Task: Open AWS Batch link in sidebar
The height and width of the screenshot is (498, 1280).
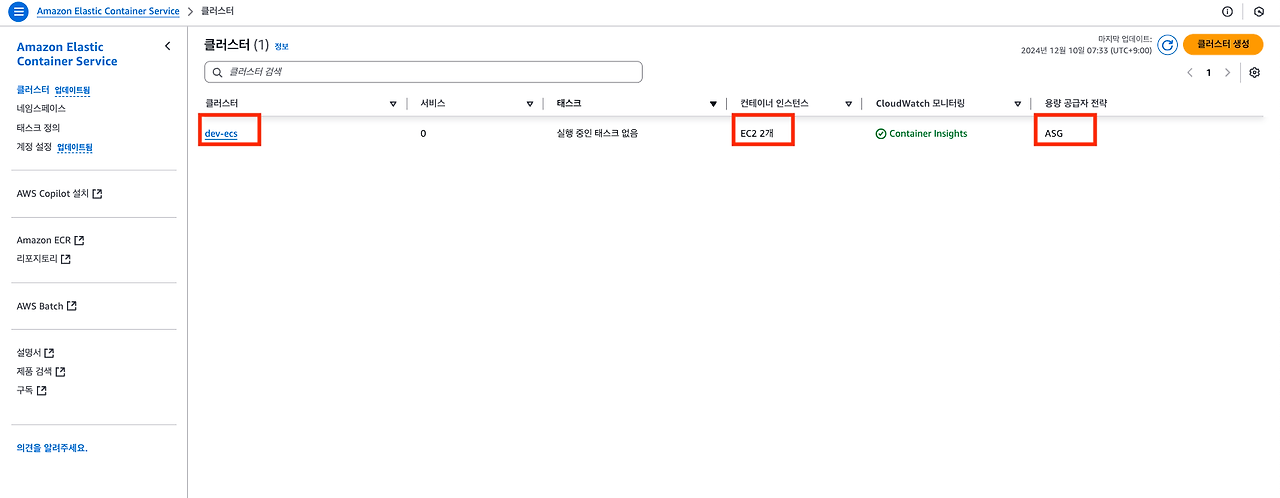Action: click(40, 306)
